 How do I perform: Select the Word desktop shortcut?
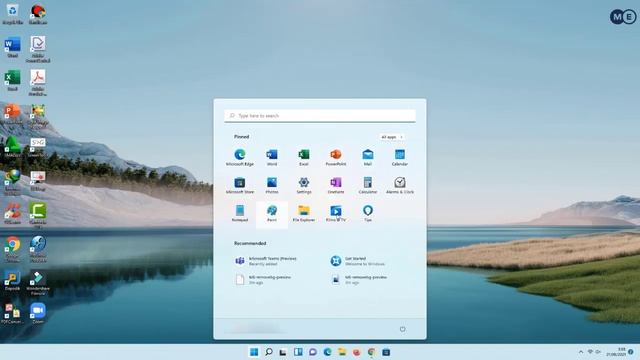click(x=13, y=47)
